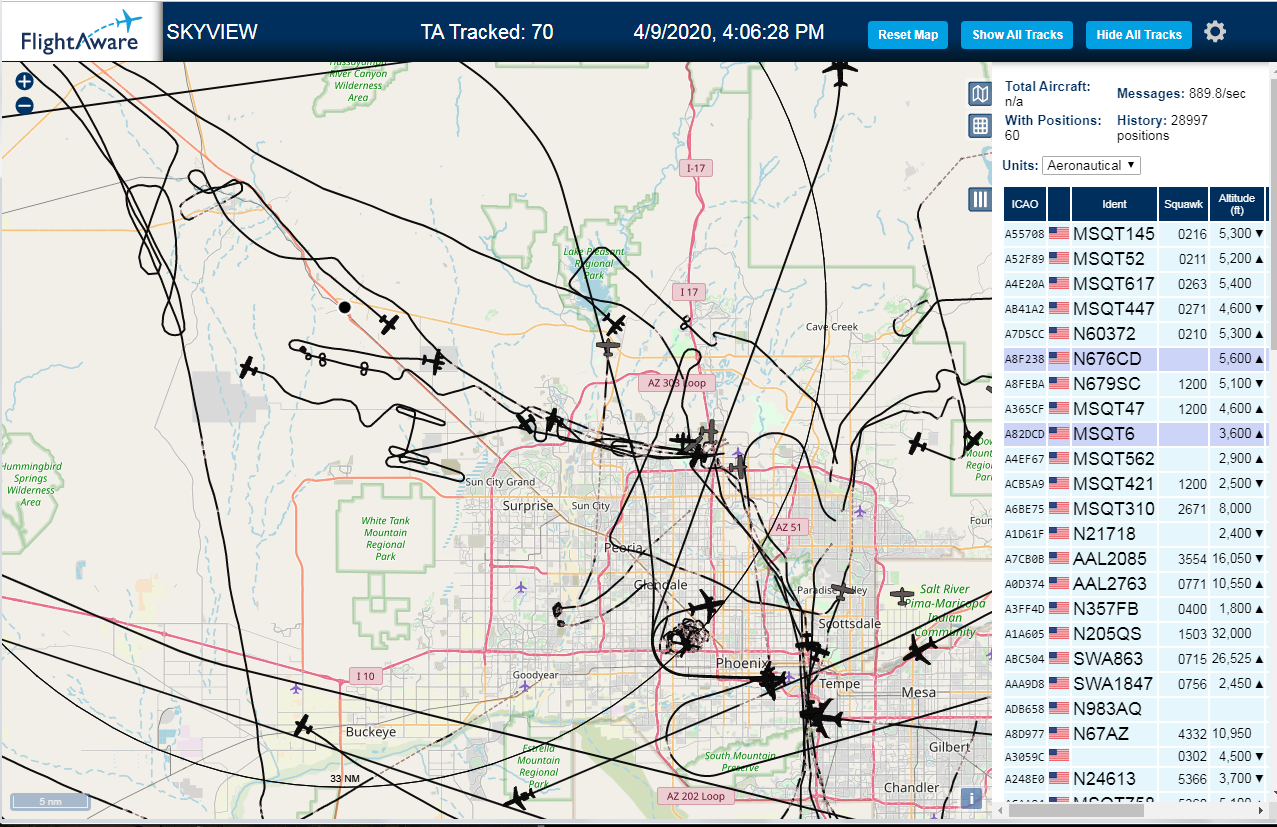Select the MSQT421 row

coord(1135,484)
